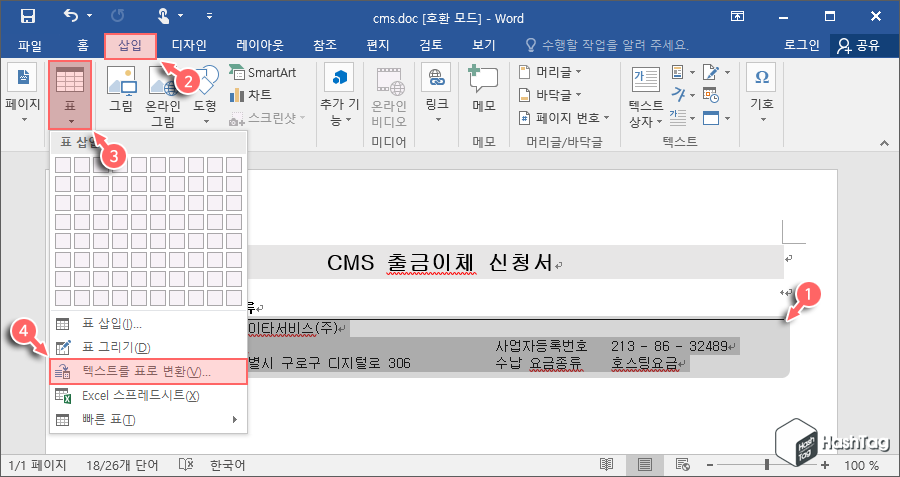Expand the 빠른 표(T) submenu
900x477 pixels.
149,420
